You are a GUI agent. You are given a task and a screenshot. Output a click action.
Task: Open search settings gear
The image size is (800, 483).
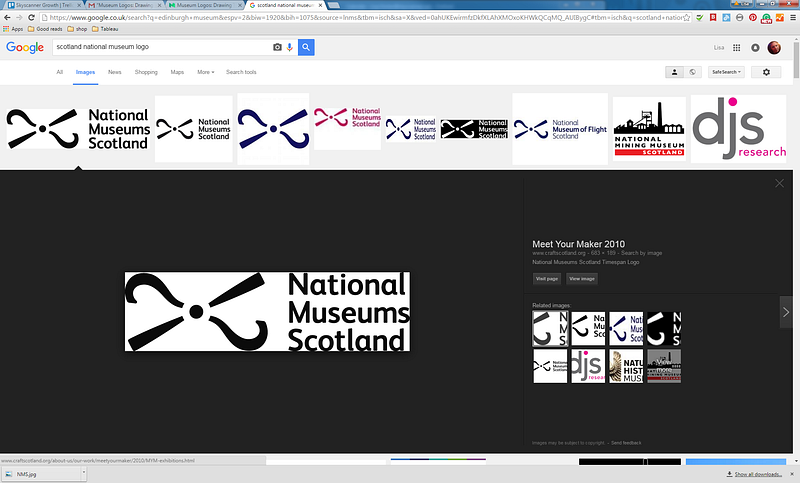[x=766, y=72]
